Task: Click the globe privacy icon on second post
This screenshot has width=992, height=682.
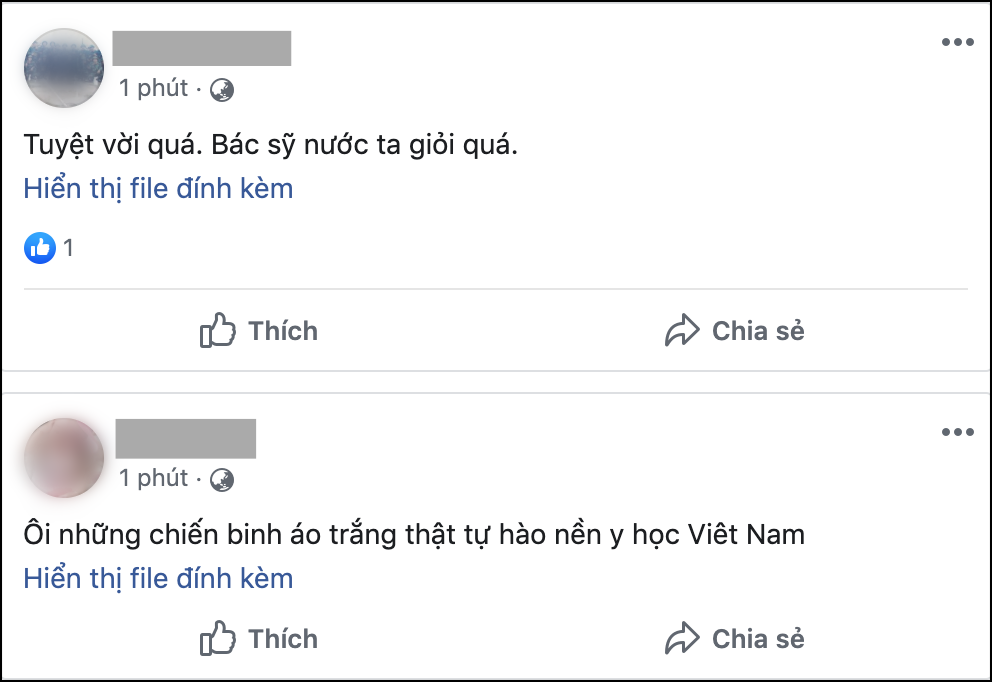Action: tap(222, 480)
